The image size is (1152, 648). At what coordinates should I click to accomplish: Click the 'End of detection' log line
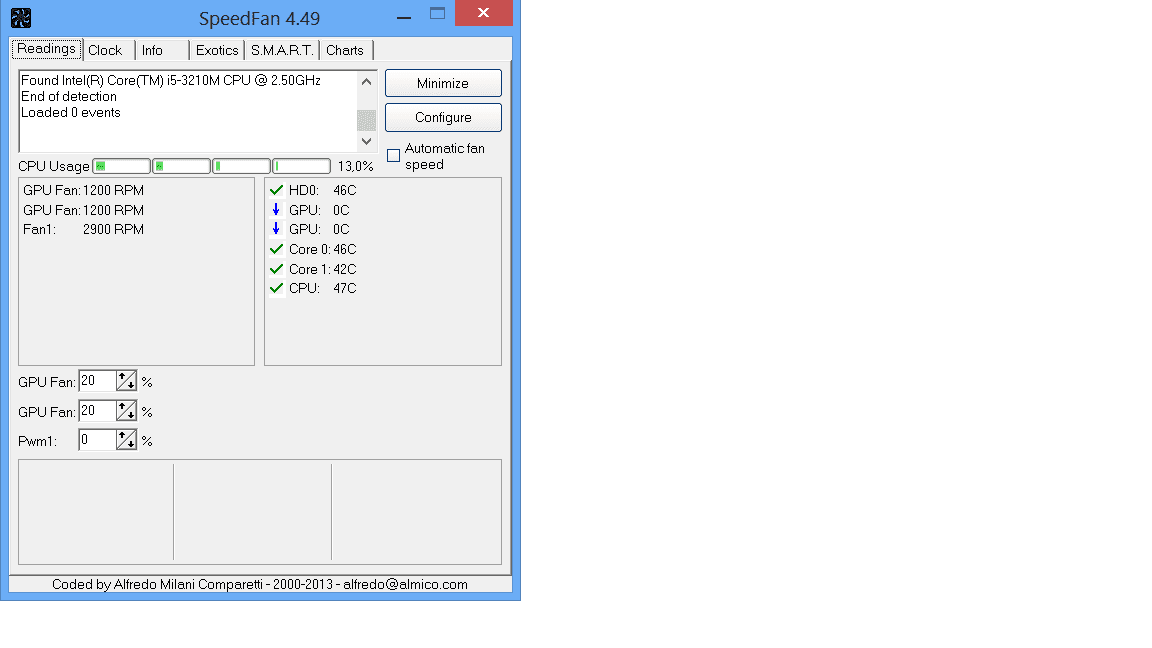point(68,96)
